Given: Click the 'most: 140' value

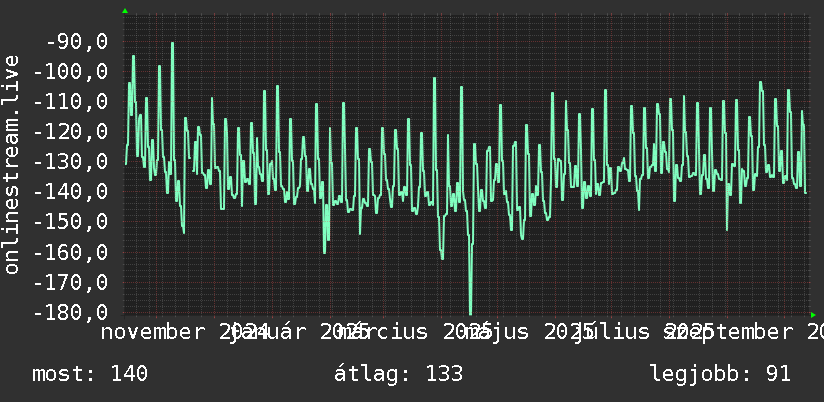Looking at the screenshot, I should pos(90,374).
